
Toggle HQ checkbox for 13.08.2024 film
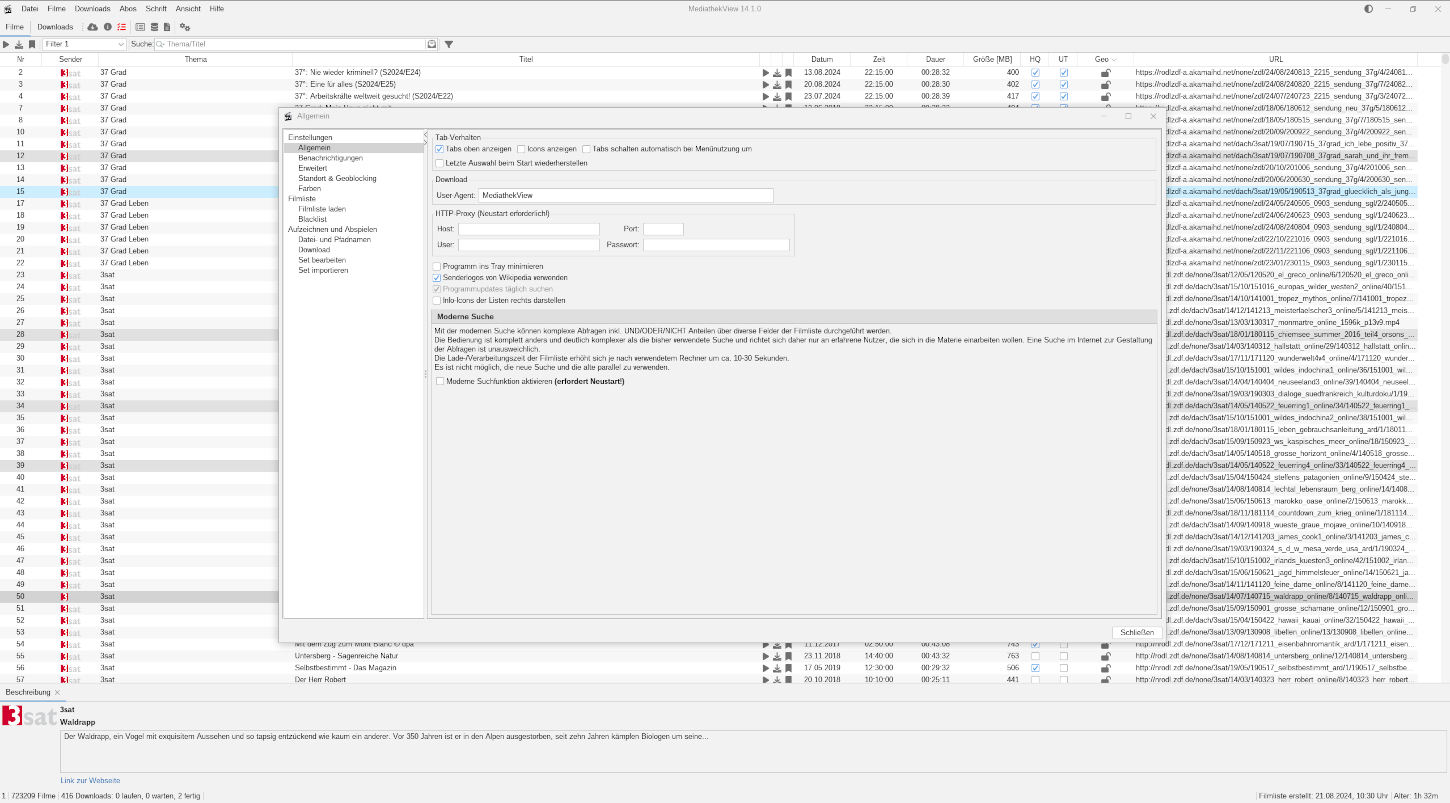pyautogui.click(x=1035, y=72)
